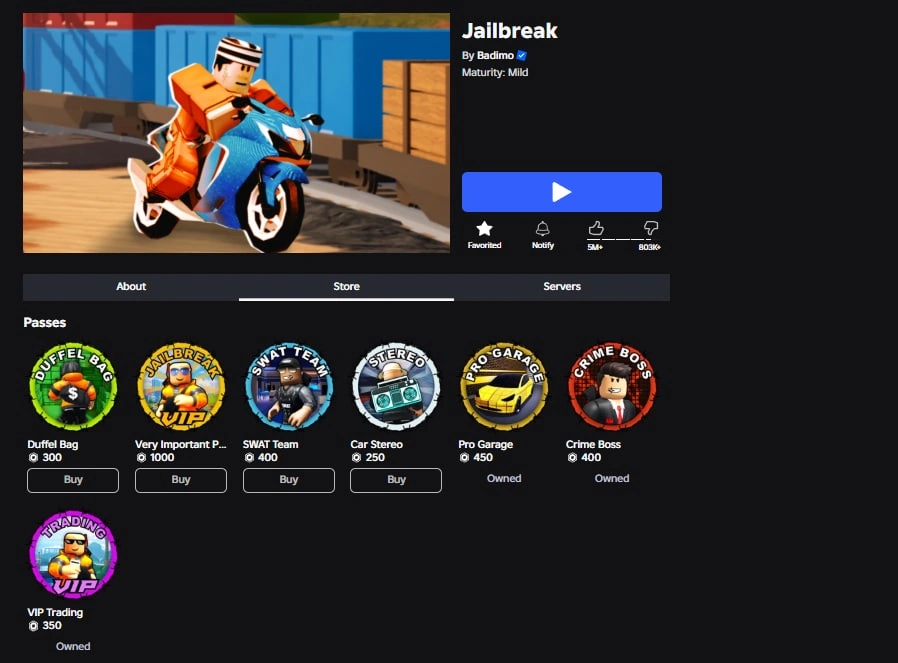This screenshot has width=898, height=663.
Task: Open the Trading VIP pass badge
Action: 73,555
